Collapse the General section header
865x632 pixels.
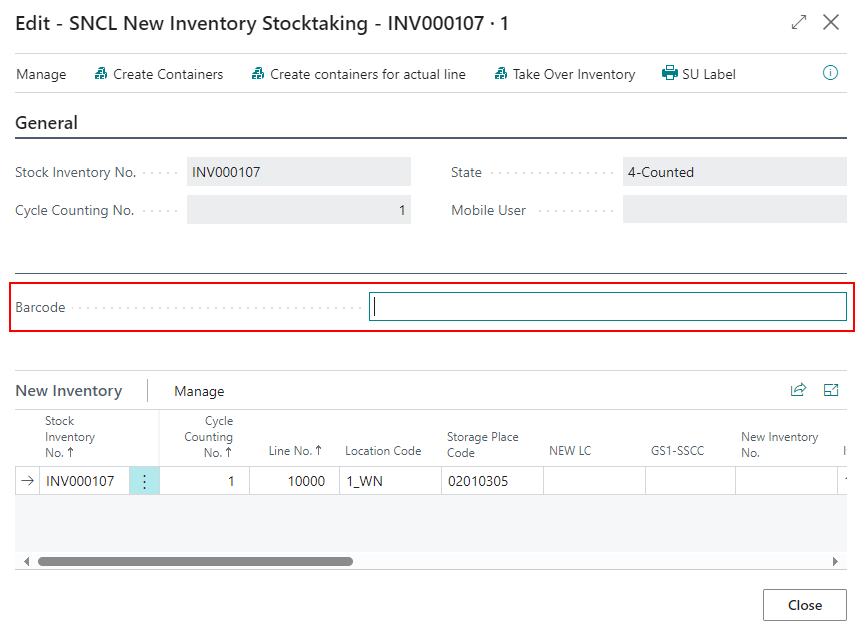46,123
